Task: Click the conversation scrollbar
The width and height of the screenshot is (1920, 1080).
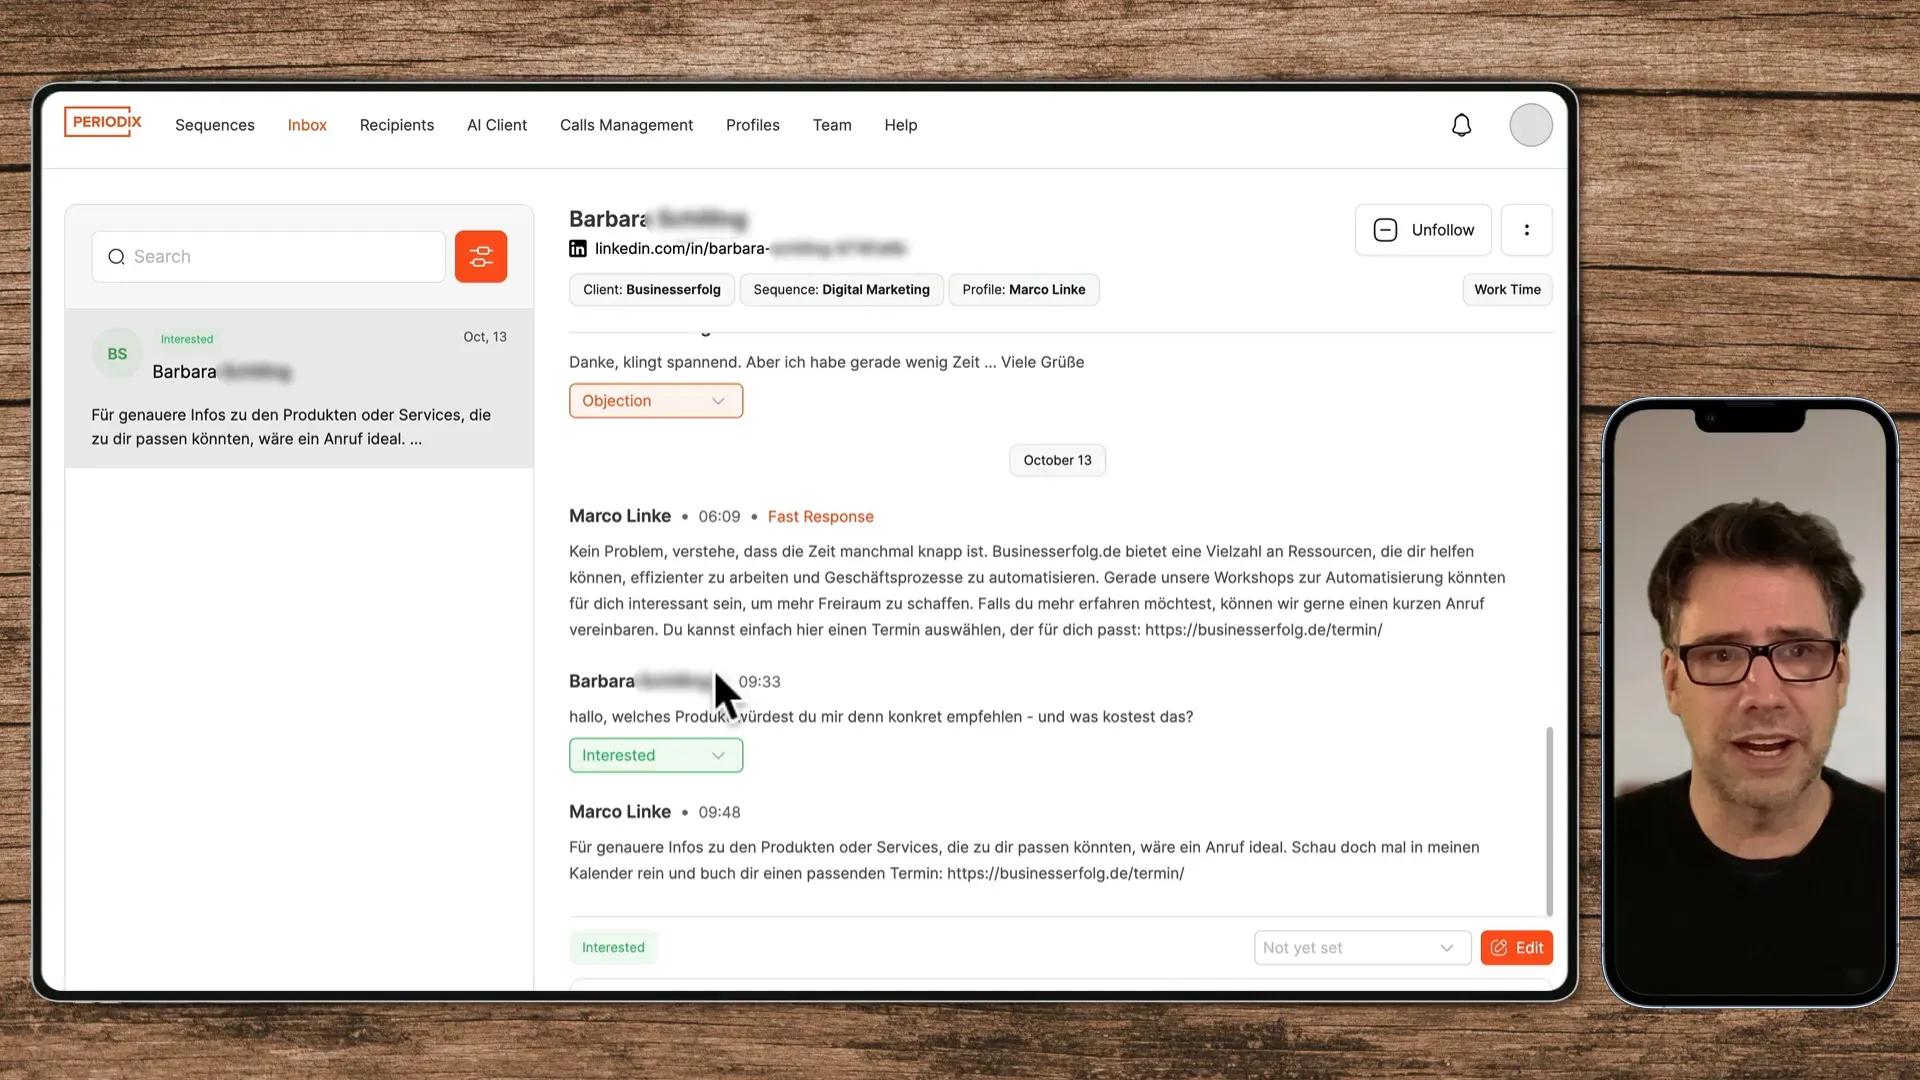Action: coord(1549,820)
